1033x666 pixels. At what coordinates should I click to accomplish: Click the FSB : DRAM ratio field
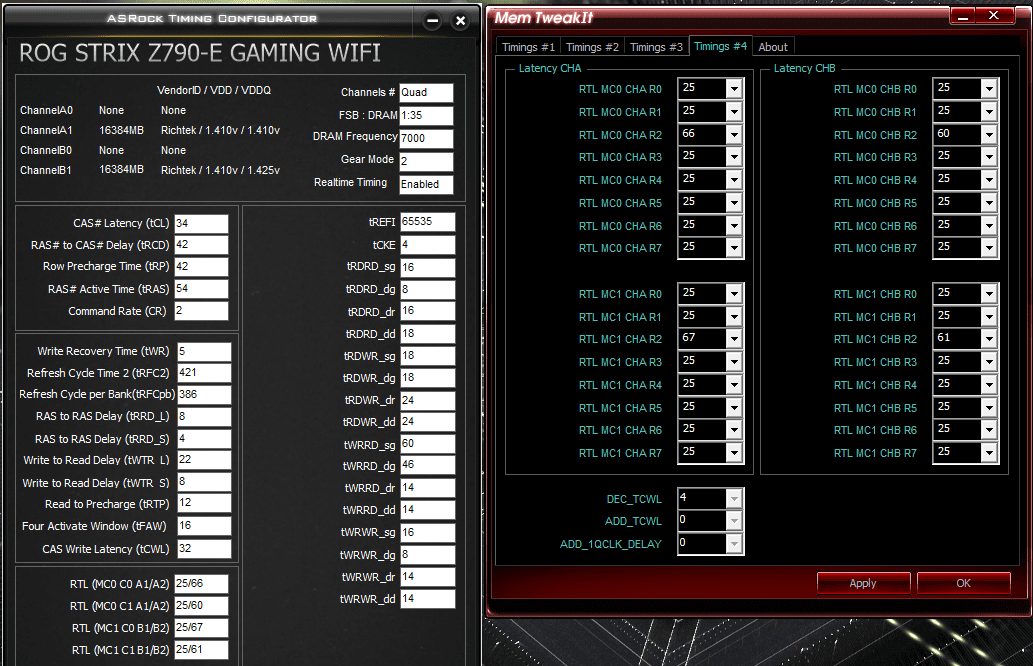[426, 115]
